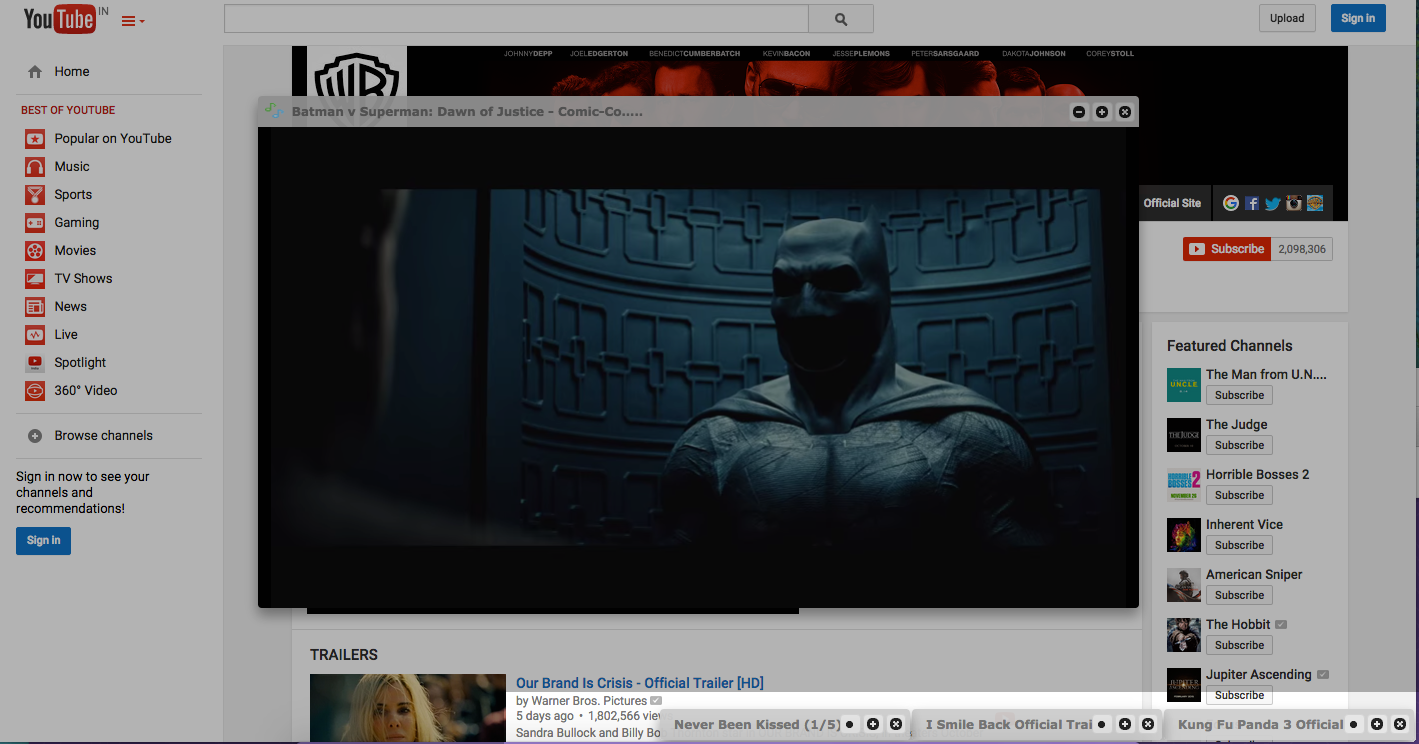Open The Hobbit featured channel
1419x744 pixels.
[1238, 625]
